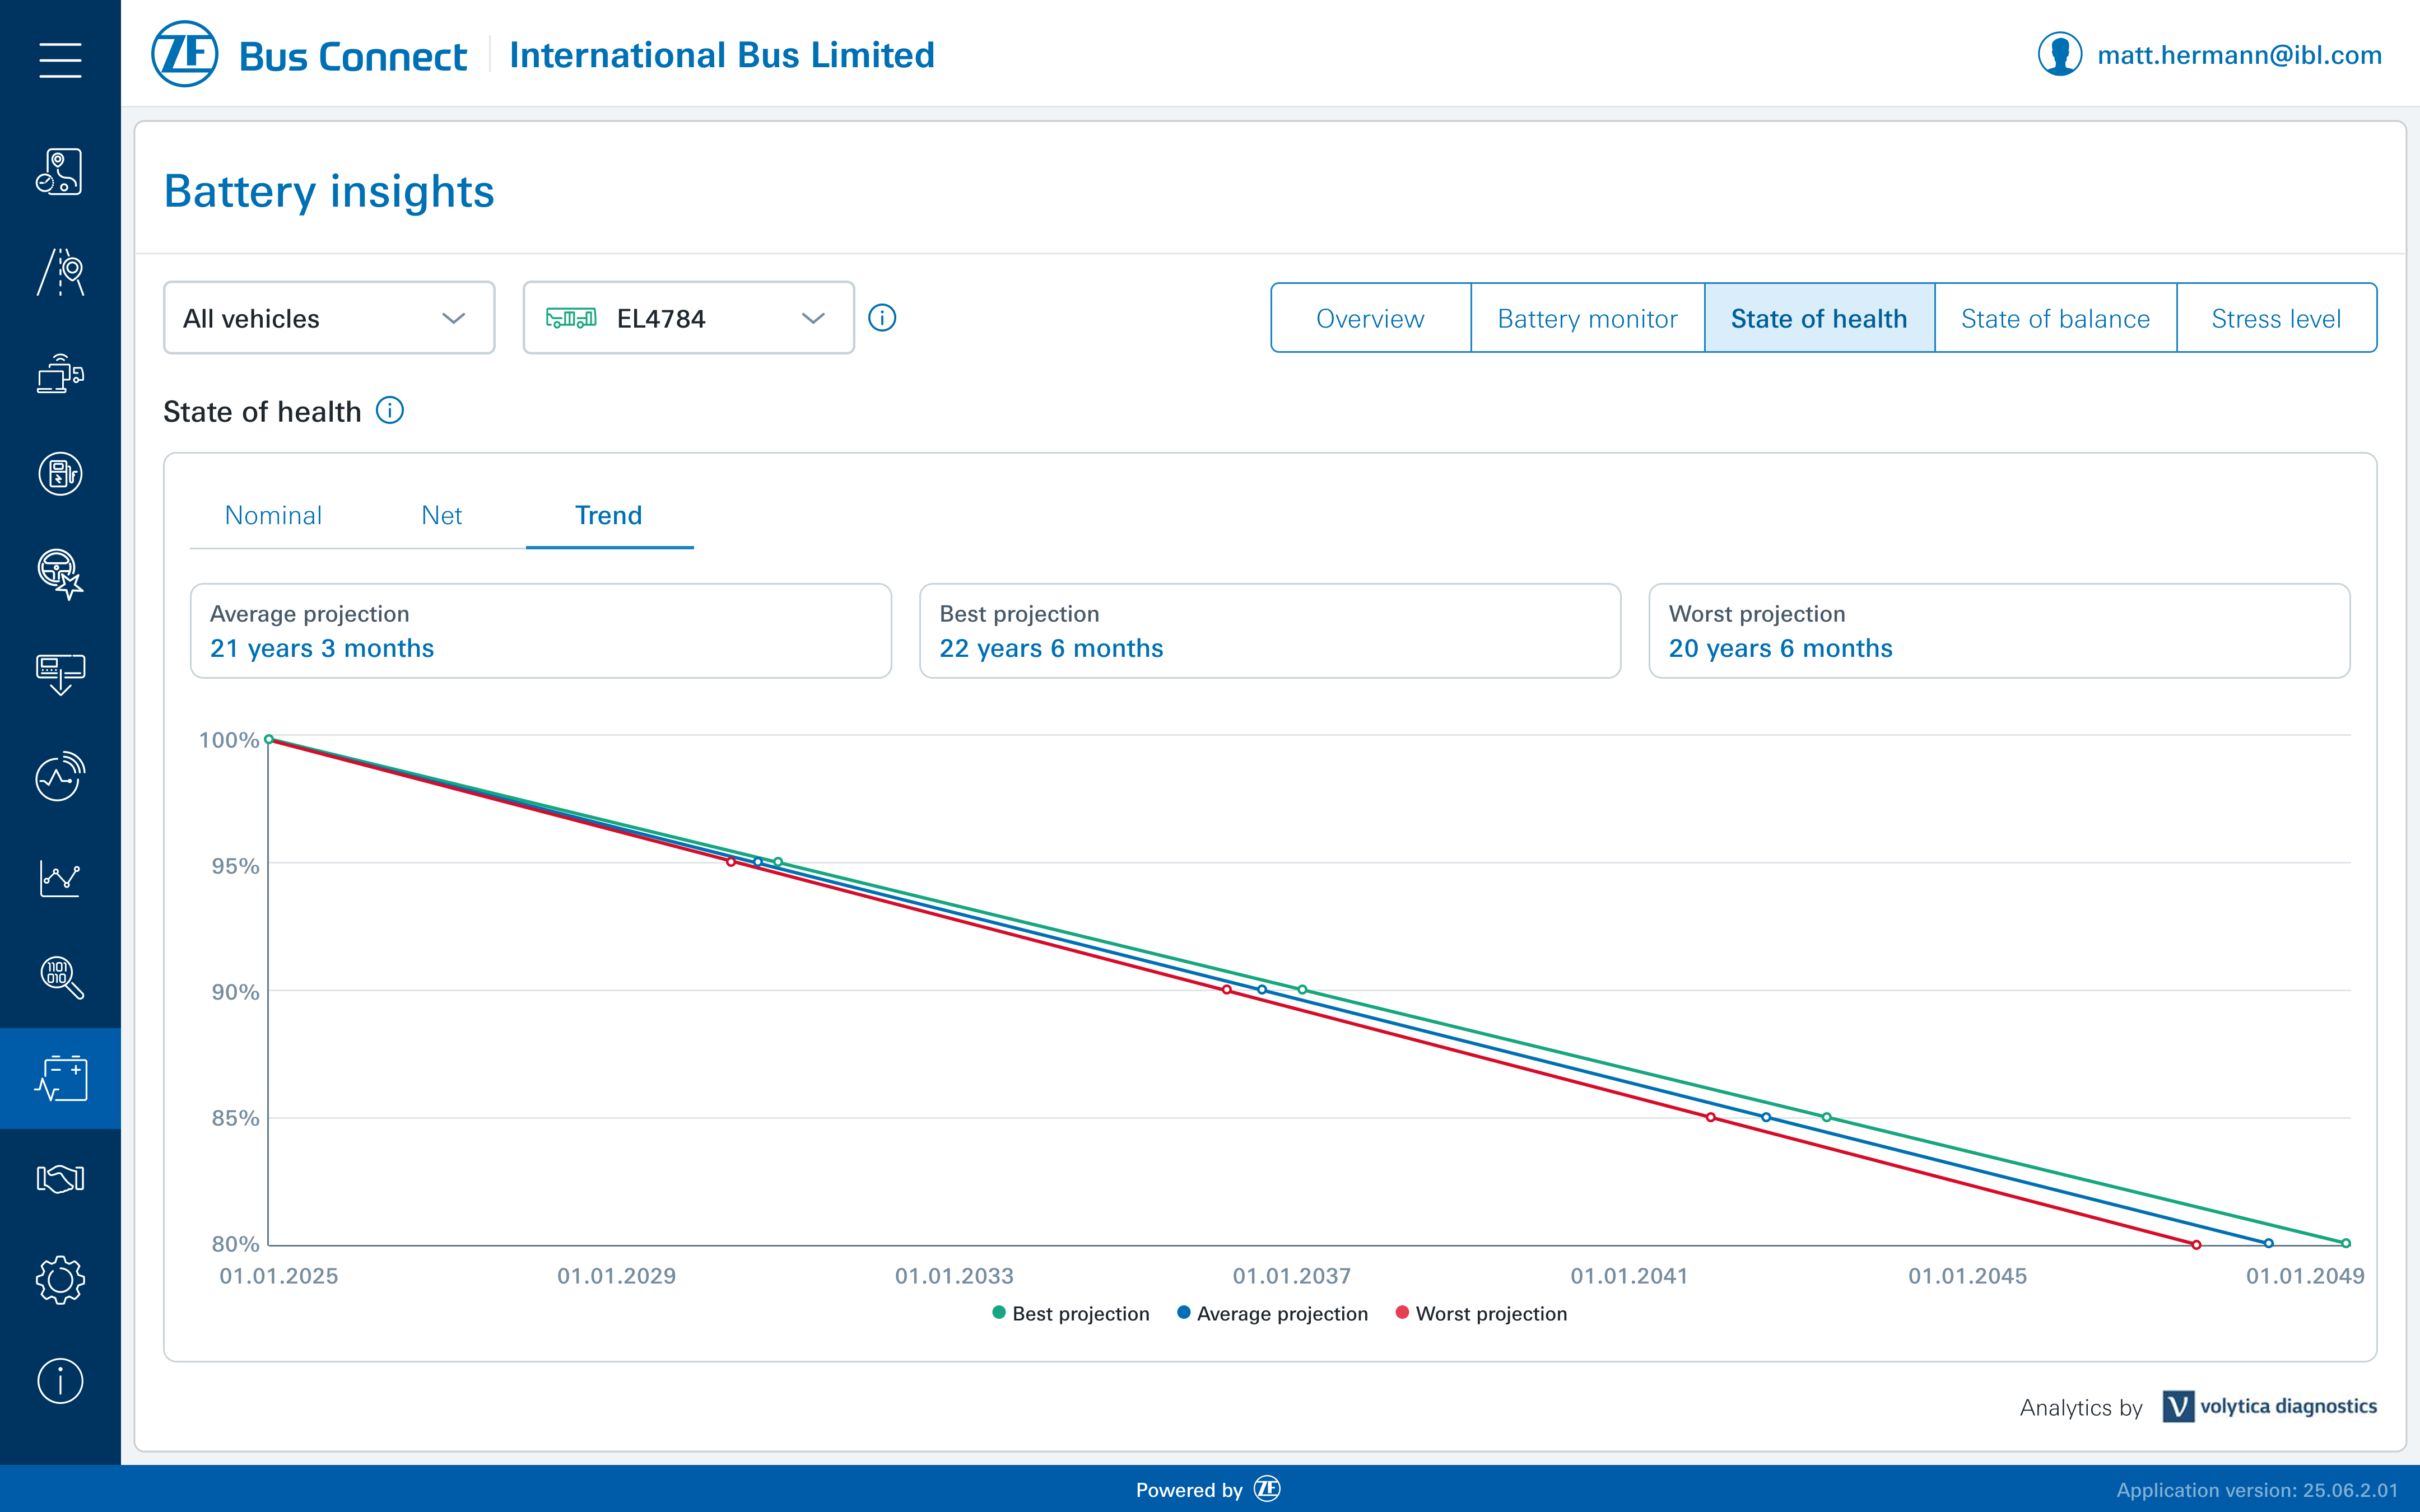Open the hamburger menu in the sidebar

(x=60, y=60)
